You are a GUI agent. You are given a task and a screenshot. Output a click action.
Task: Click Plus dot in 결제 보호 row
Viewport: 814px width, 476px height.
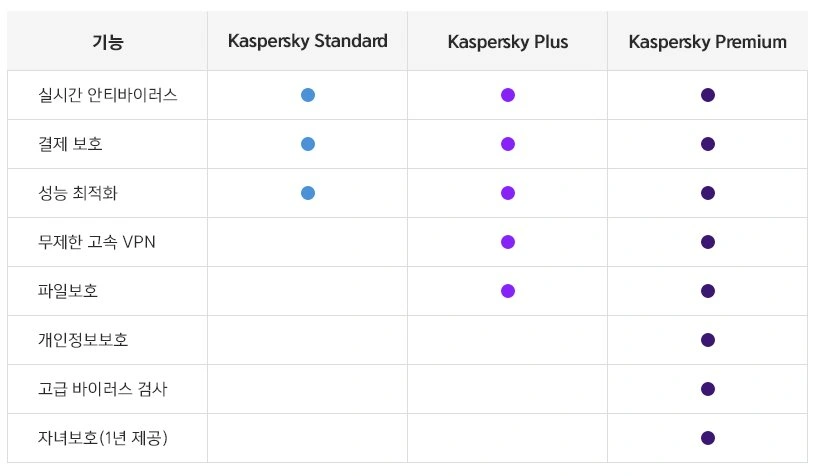(507, 144)
